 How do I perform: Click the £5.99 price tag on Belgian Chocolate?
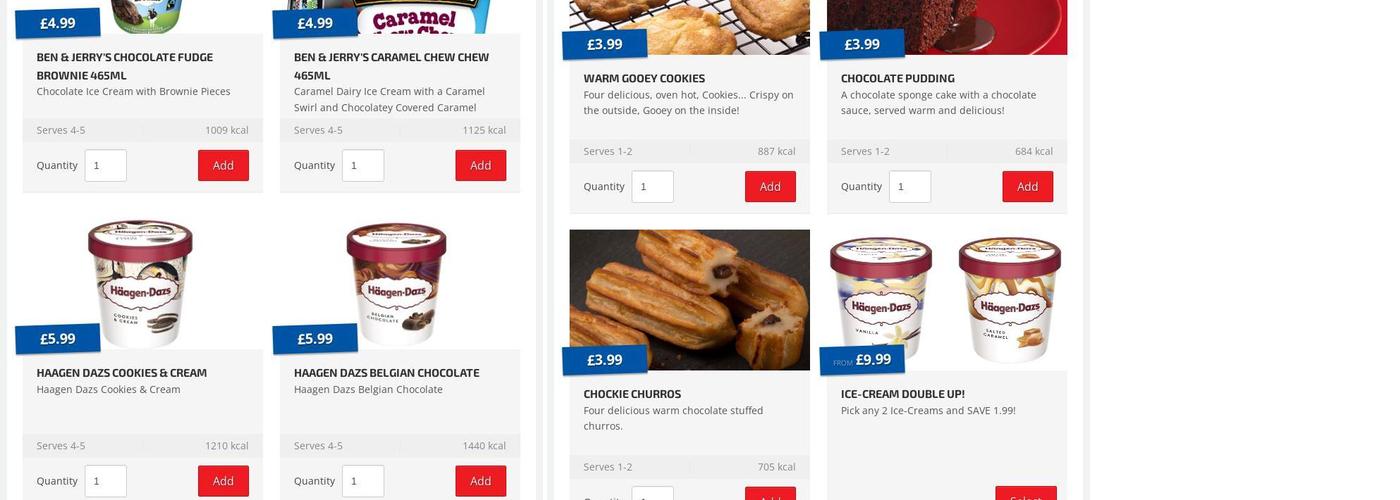click(x=315, y=339)
